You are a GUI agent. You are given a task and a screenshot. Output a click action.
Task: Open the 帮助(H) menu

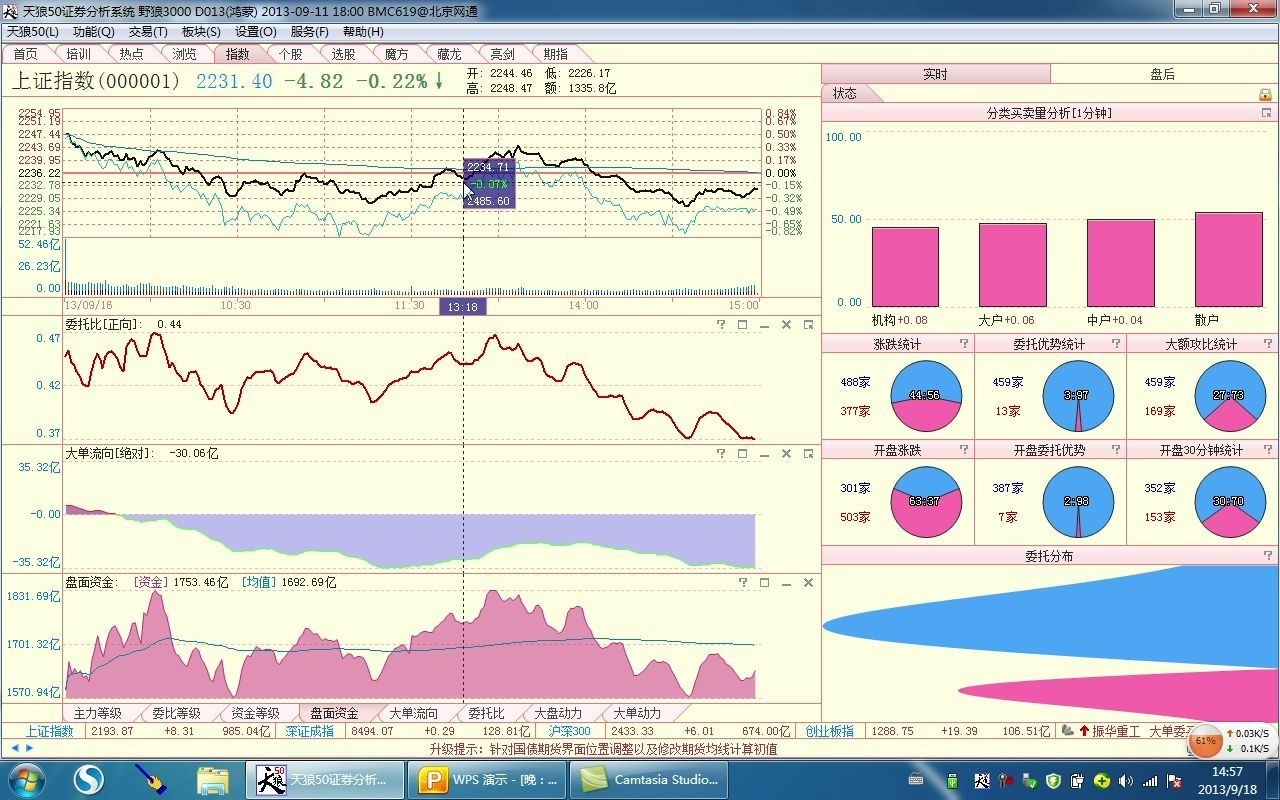click(x=363, y=32)
